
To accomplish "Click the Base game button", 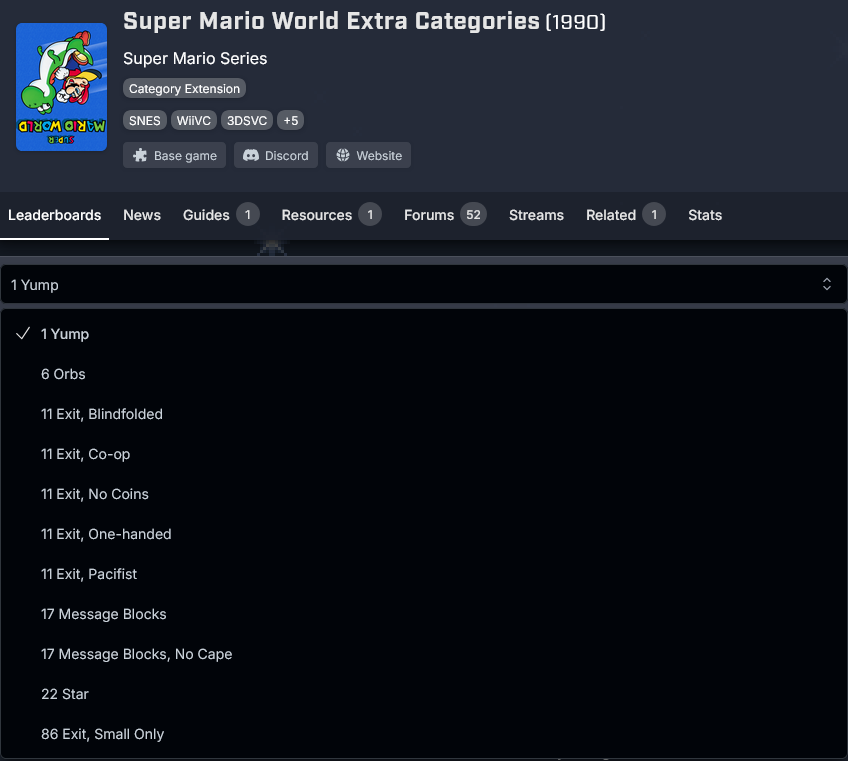I will coord(174,155).
